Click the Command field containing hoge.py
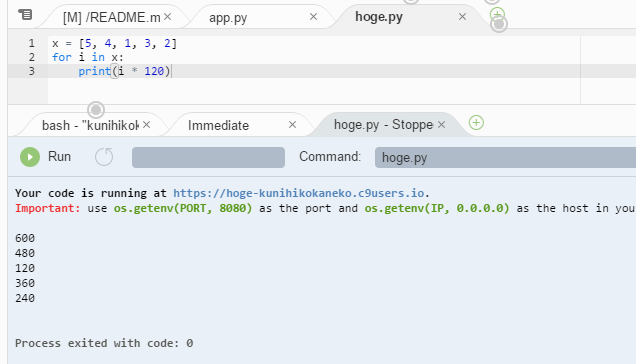The height and width of the screenshot is (364, 636). (x=505, y=157)
